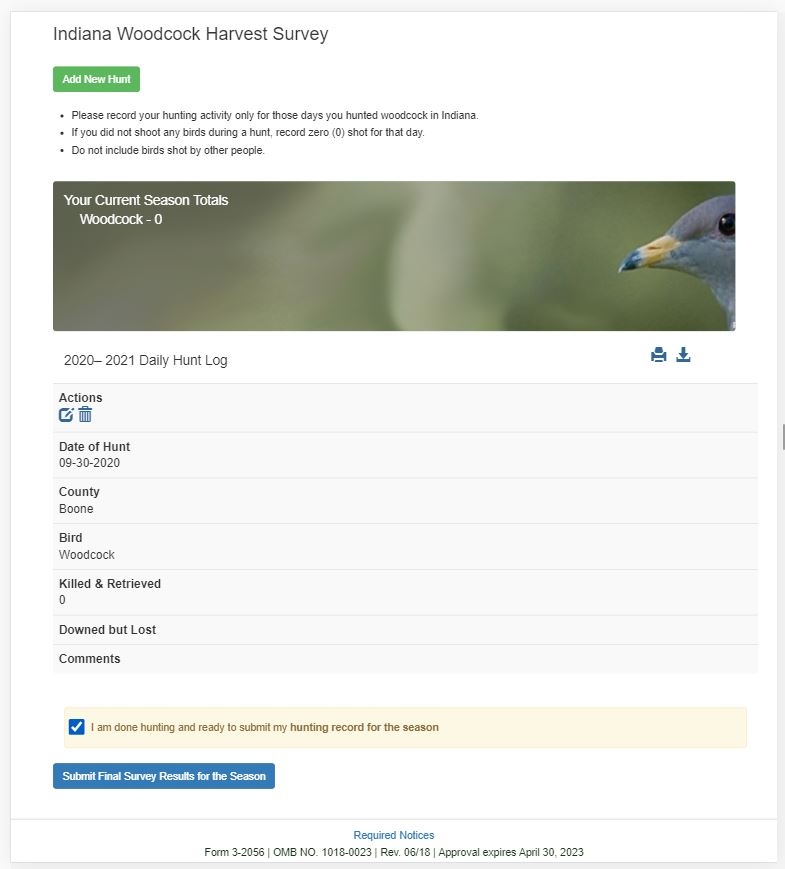Click the Killed & Retrieved label
The height and width of the screenshot is (869, 785).
coord(110,584)
